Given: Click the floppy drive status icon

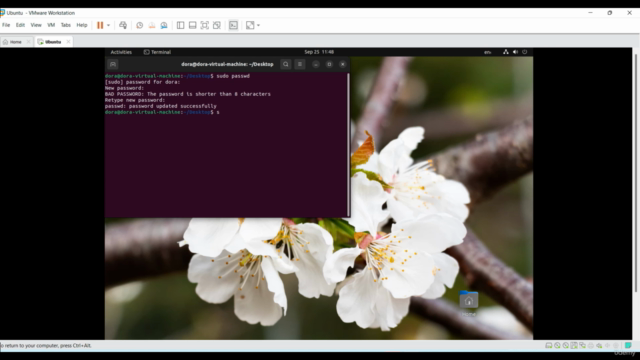Looking at the screenshot, I should click(x=574, y=346).
